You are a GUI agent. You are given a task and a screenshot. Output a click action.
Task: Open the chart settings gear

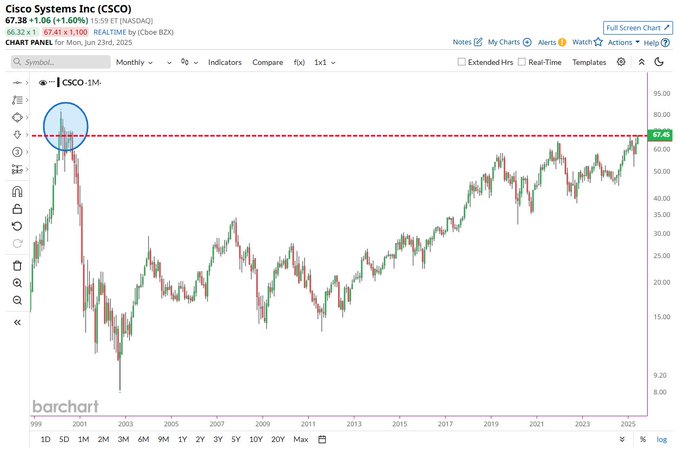pos(621,62)
